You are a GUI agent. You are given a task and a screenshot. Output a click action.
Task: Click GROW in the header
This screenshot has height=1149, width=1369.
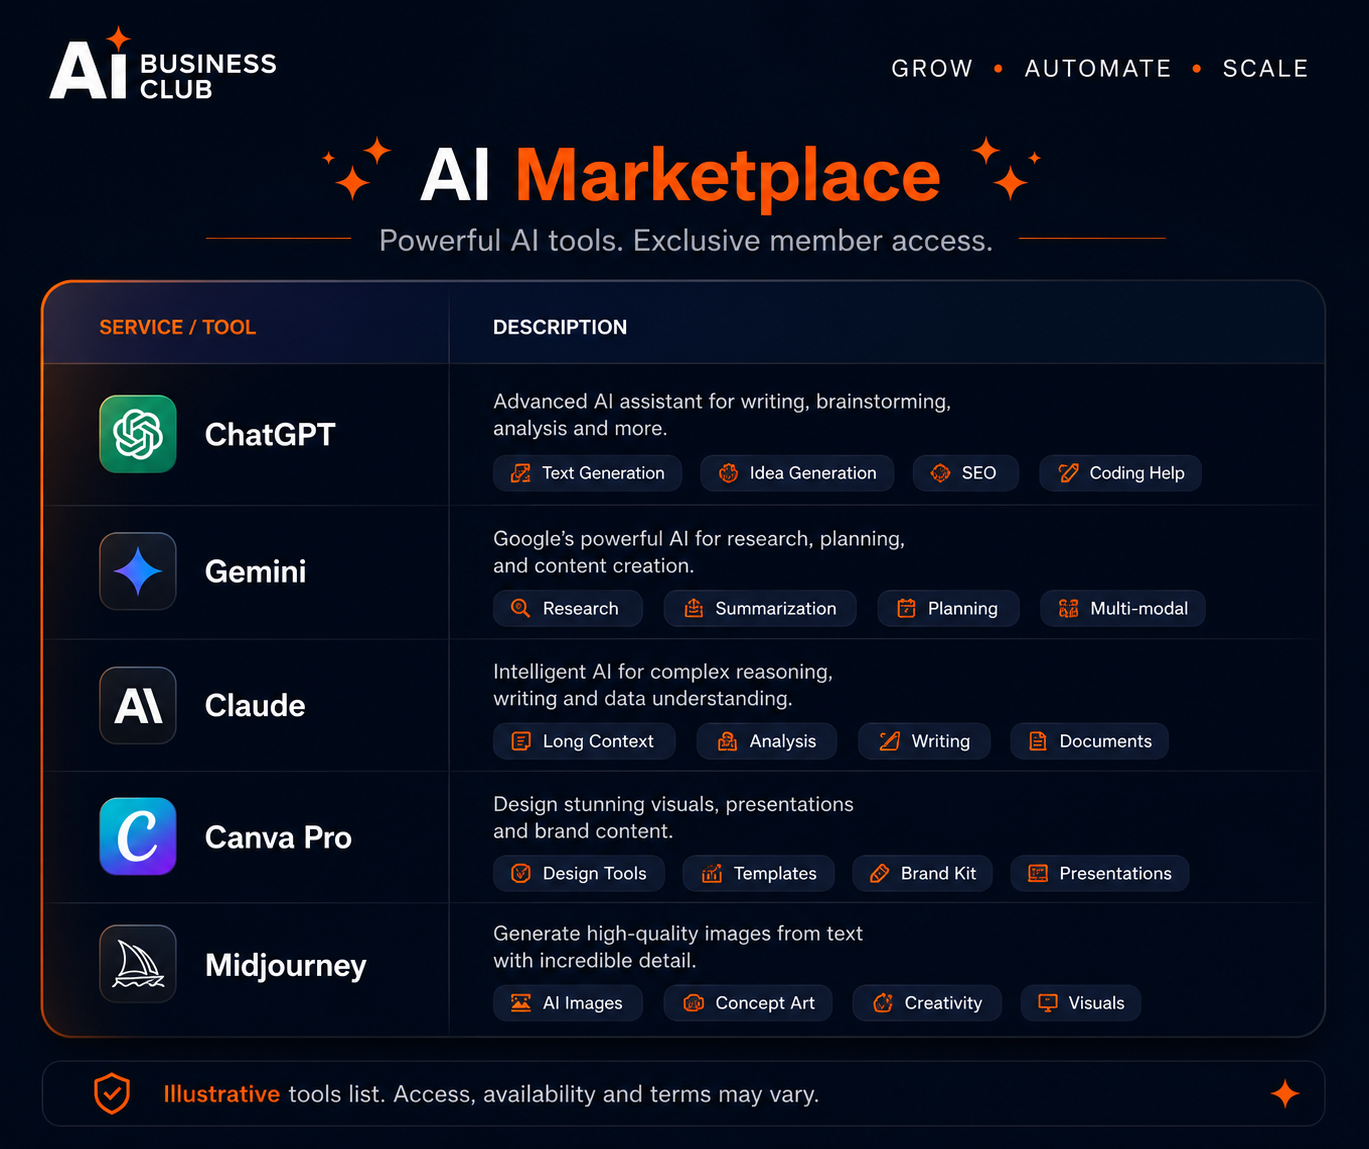(x=932, y=68)
